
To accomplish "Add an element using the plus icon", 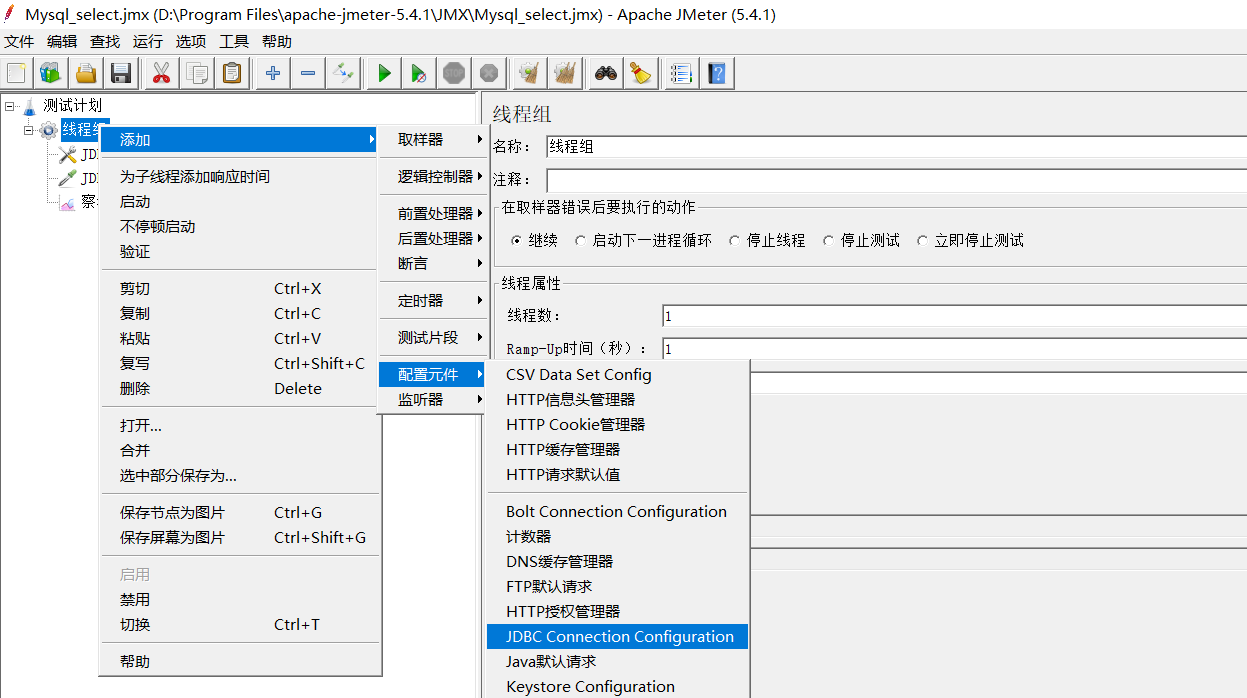I will point(272,73).
